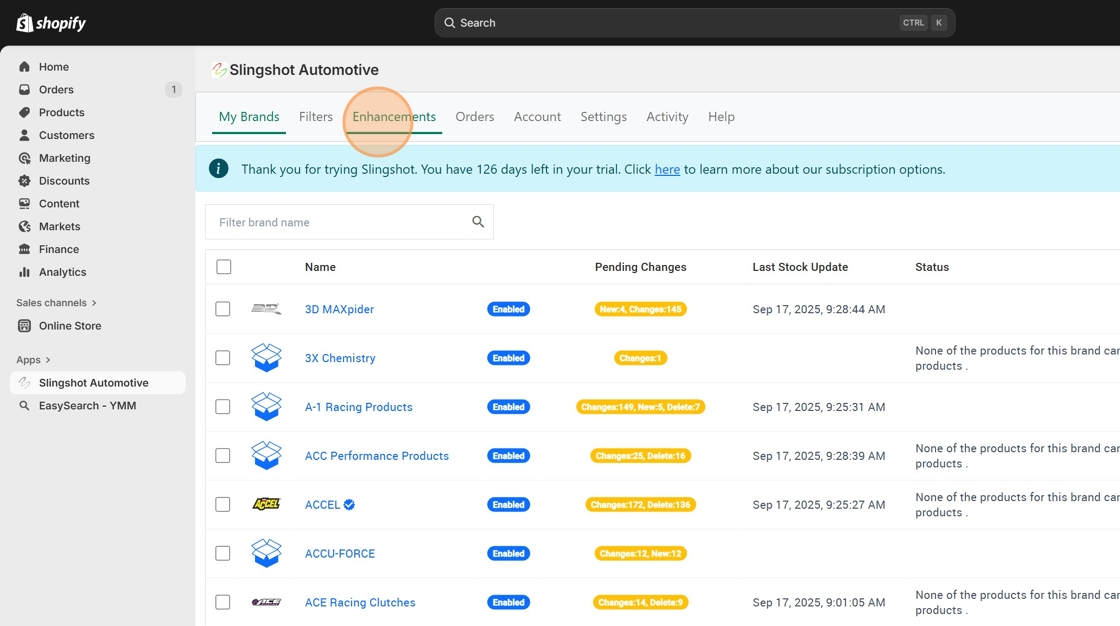Click the ACC Performance Products box icon
1120x626 pixels.
(266, 455)
